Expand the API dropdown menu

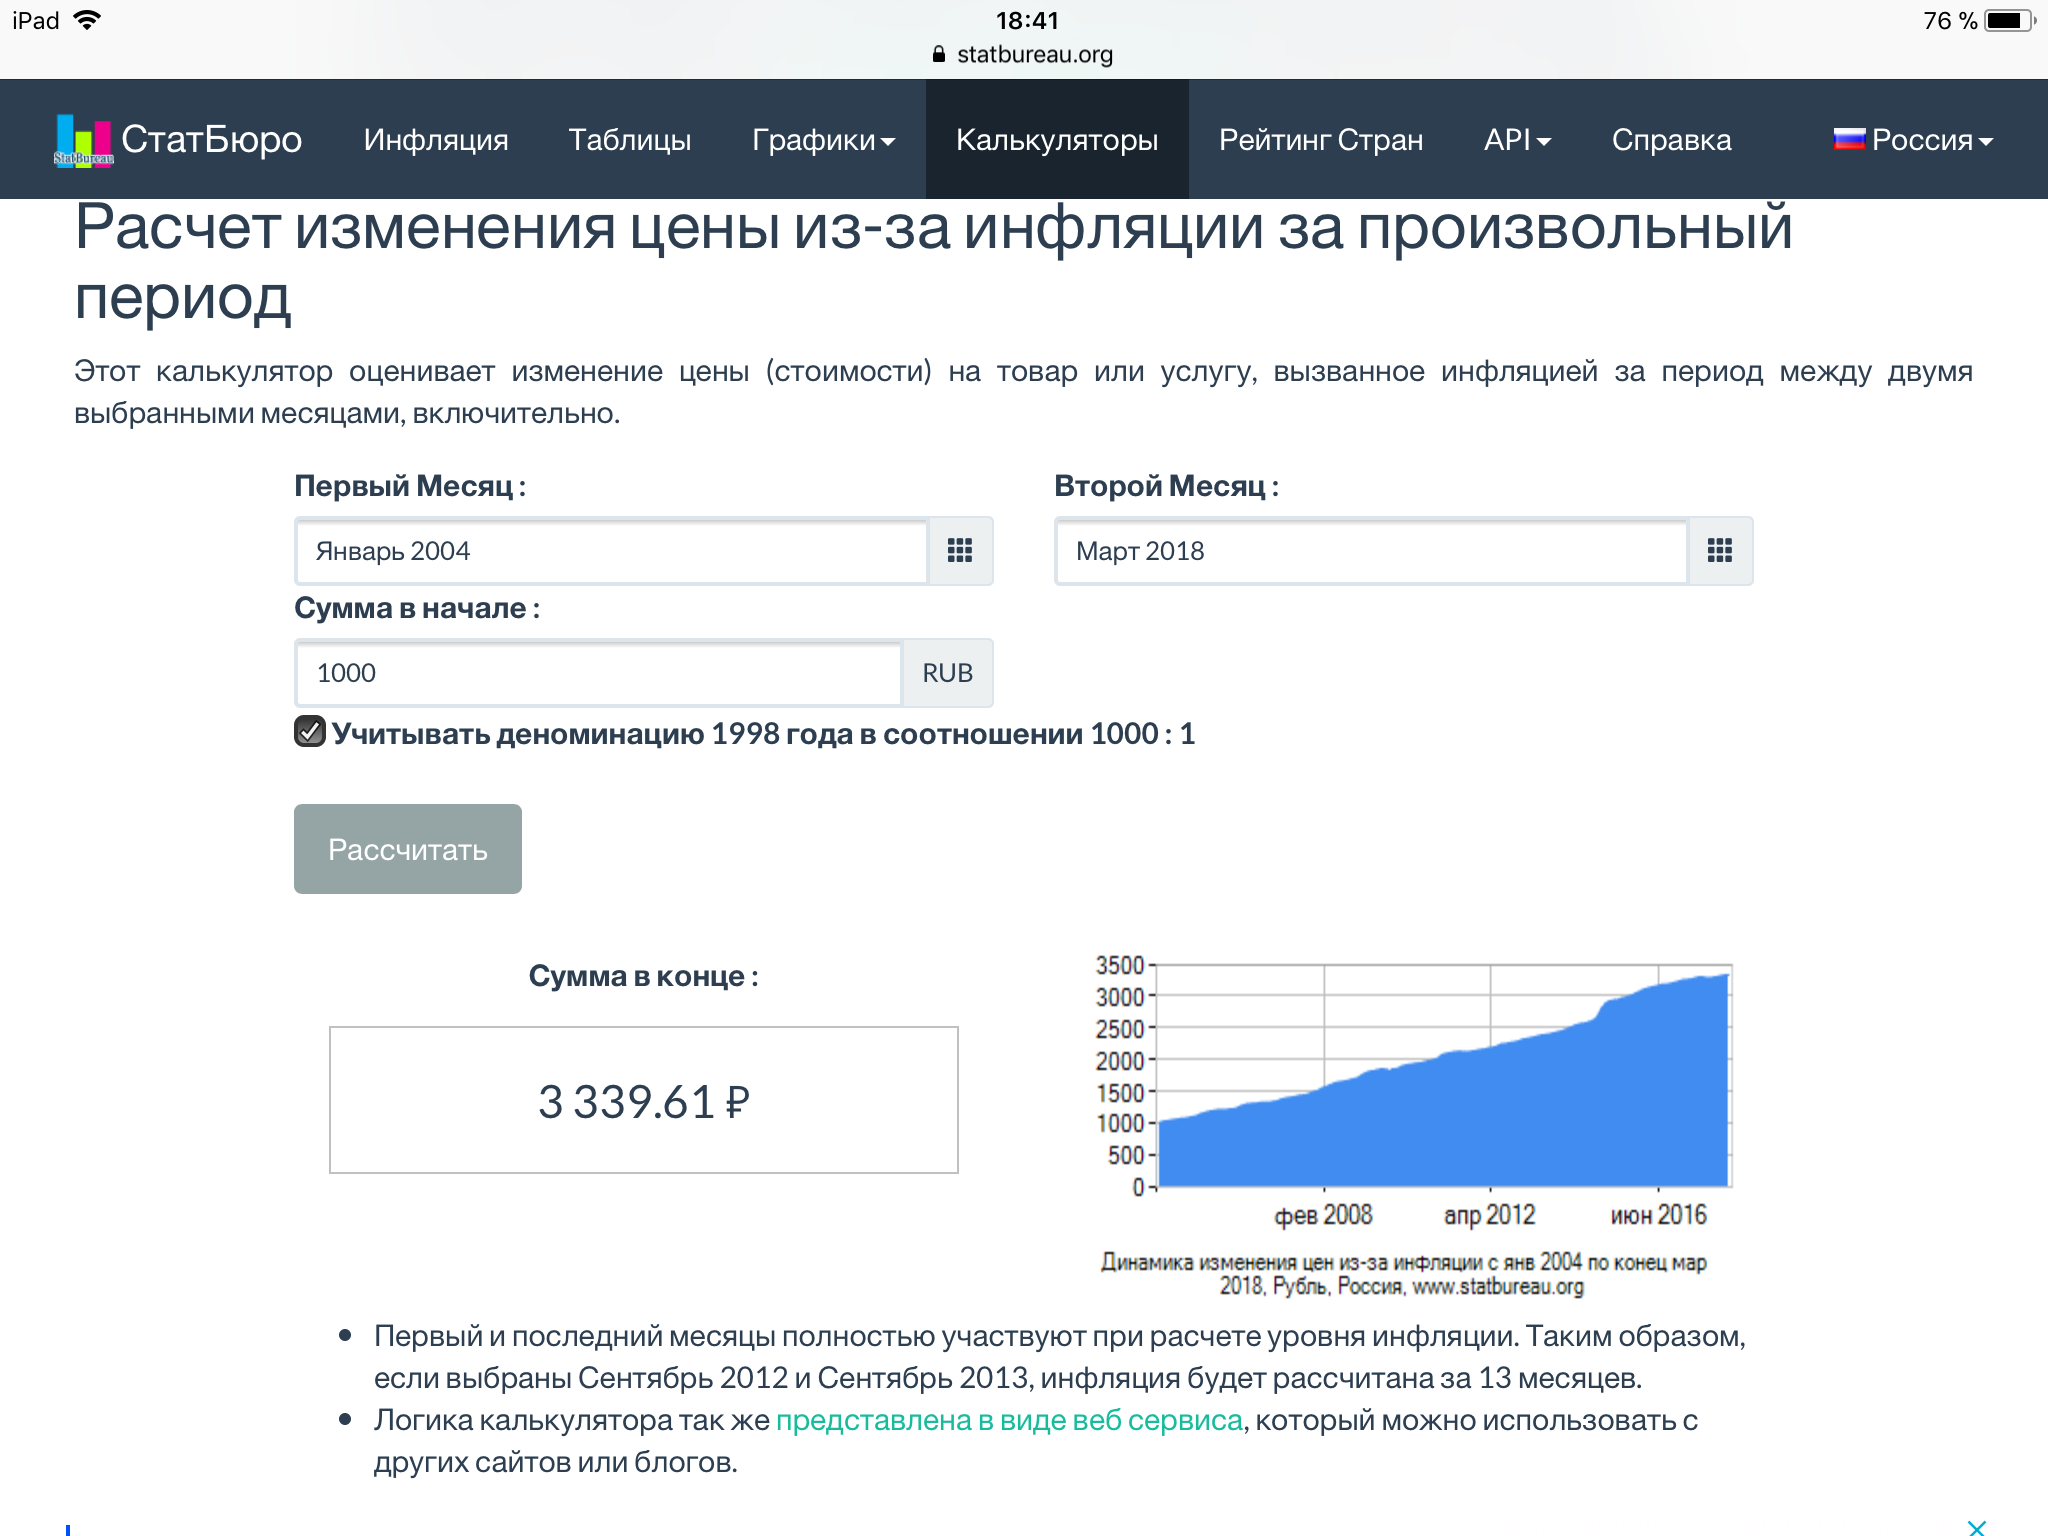point(1517,140)
